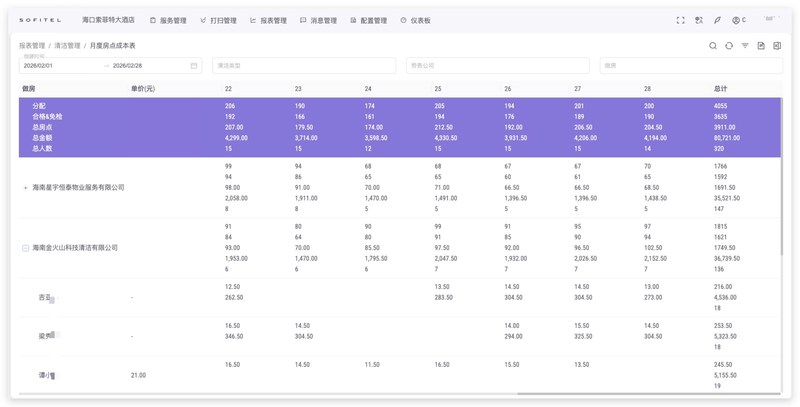Click the leaf theme icon in header
Screen dimensions: 800x407
click(717, 20)
